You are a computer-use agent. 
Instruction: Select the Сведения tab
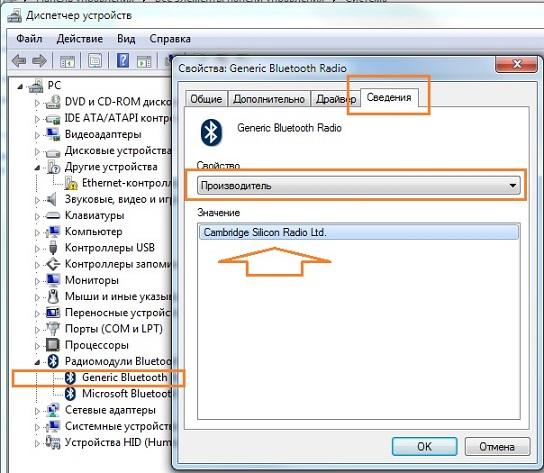[389, 98]
